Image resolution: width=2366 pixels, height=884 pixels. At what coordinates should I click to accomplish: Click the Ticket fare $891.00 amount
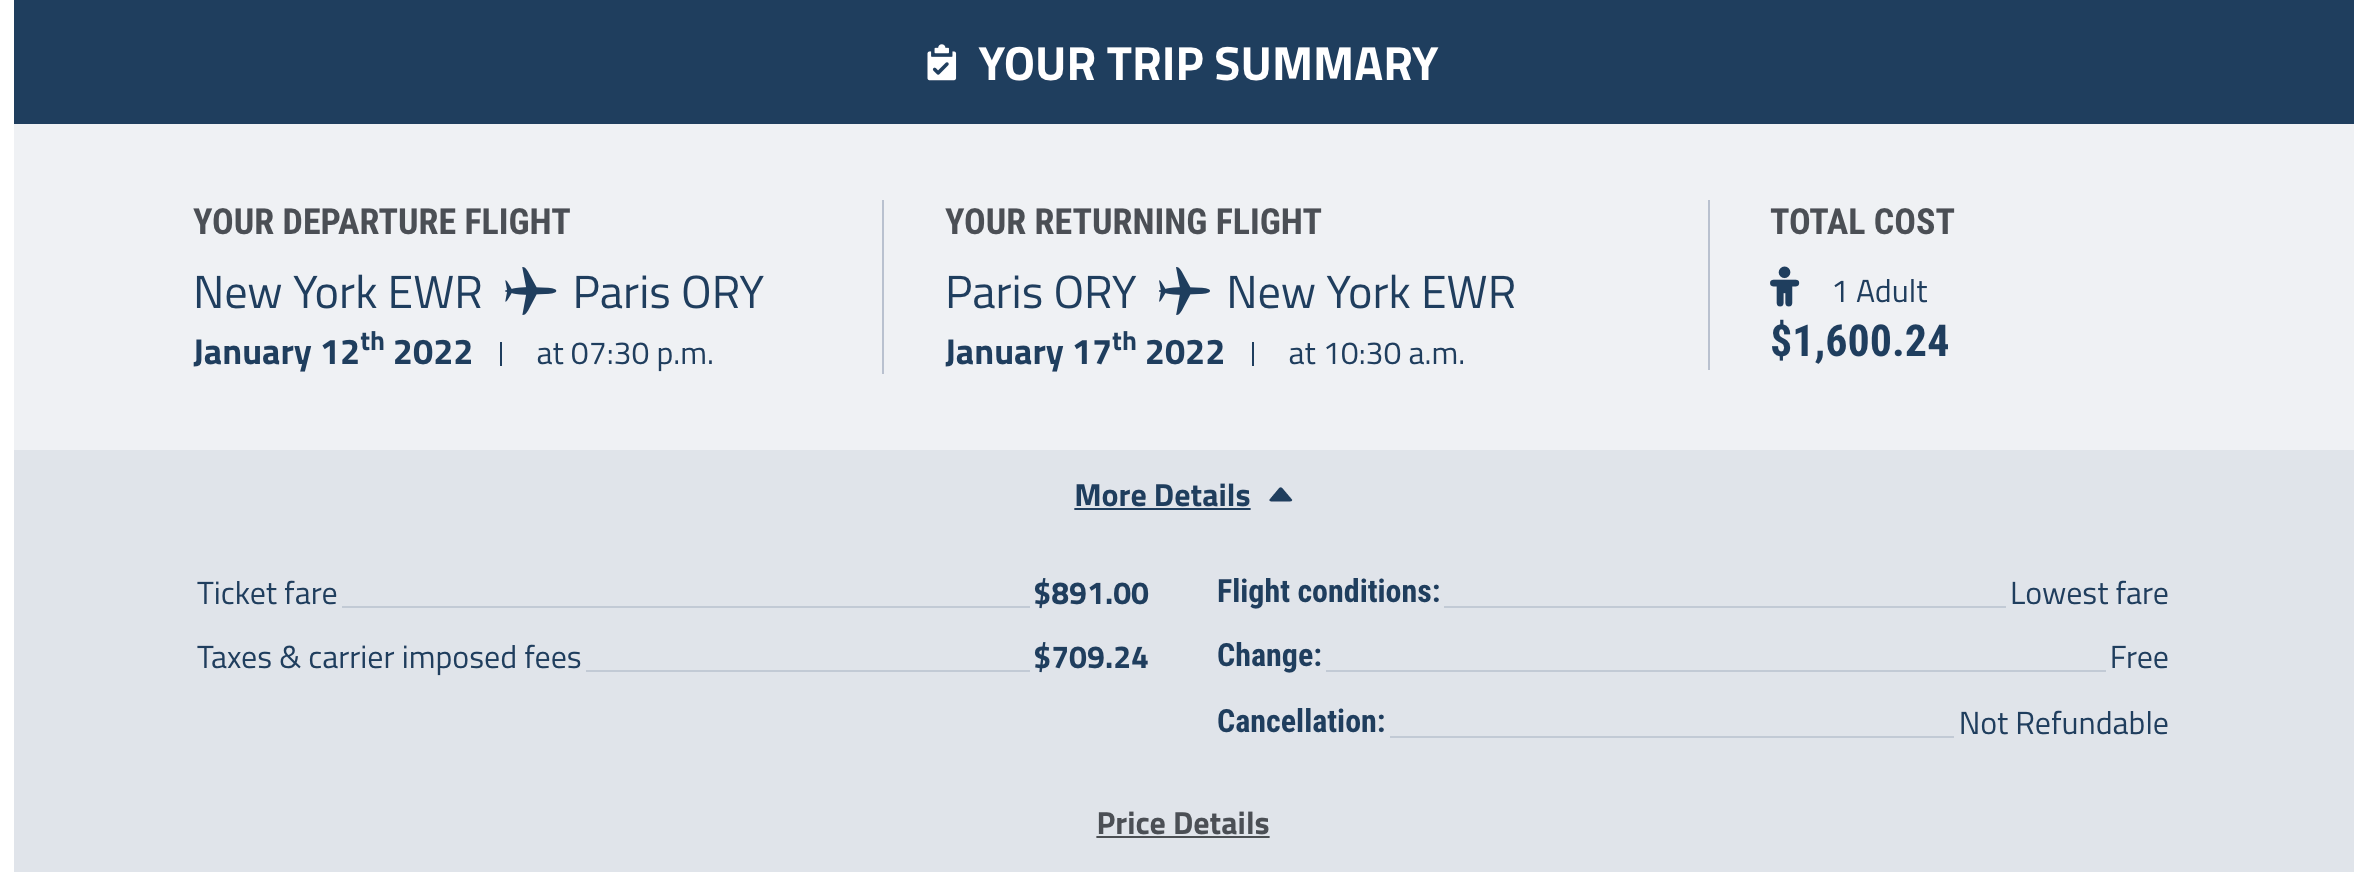pos(1090,594)
